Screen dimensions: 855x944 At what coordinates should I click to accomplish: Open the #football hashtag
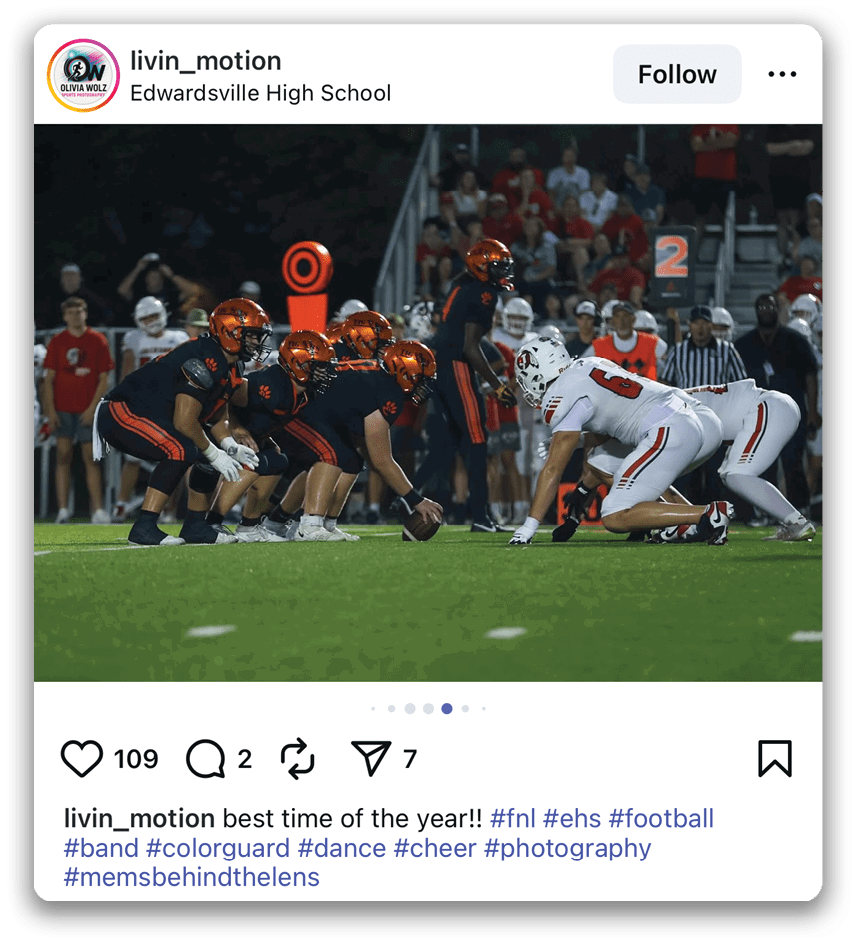pyautogui.click(x=661, y=819)
